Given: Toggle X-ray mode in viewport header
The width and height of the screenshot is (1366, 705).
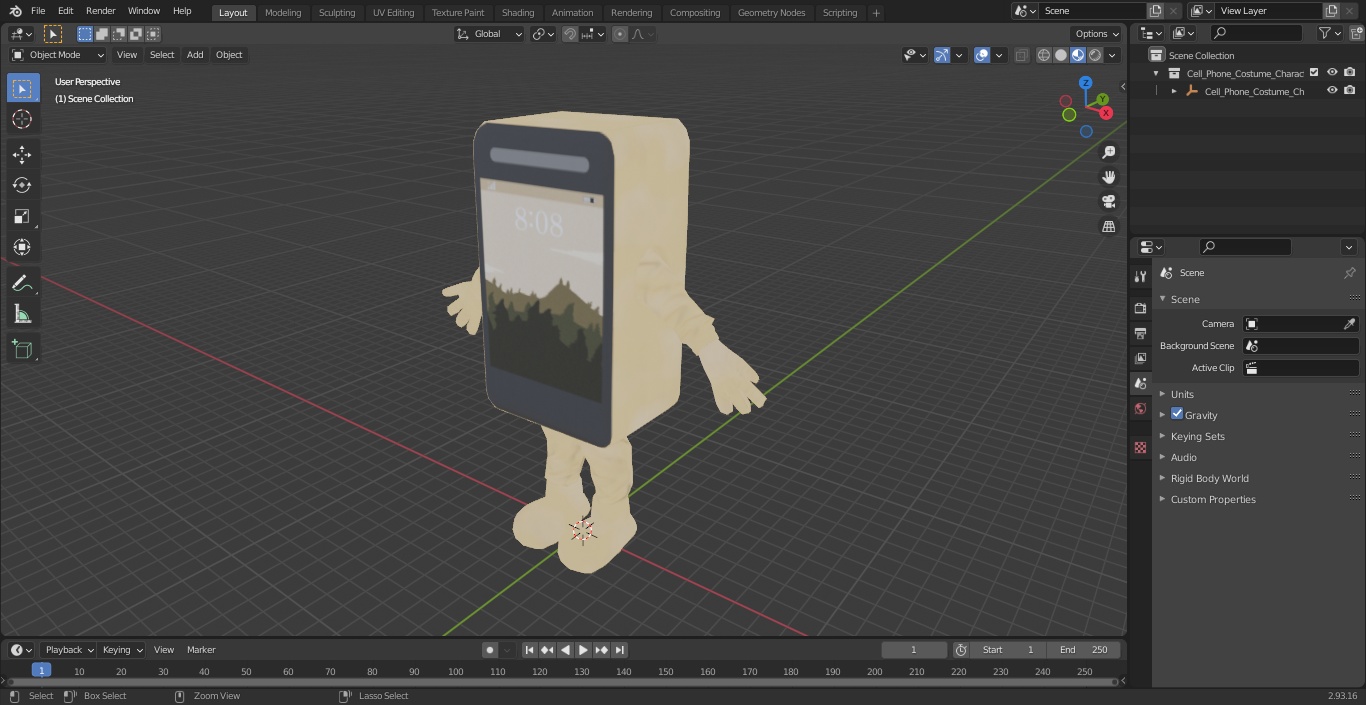Looking at the screenshot, I should (1021, 55).
